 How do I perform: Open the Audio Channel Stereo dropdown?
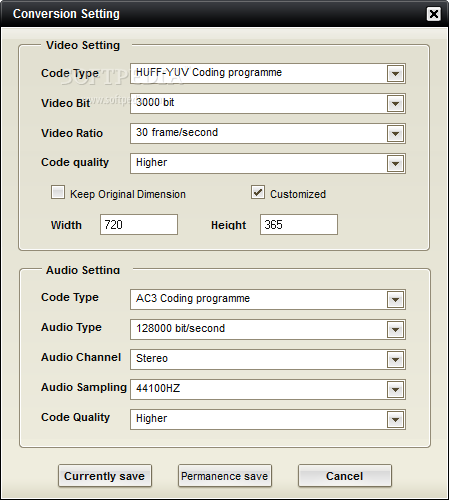click(x=395, y=360)
